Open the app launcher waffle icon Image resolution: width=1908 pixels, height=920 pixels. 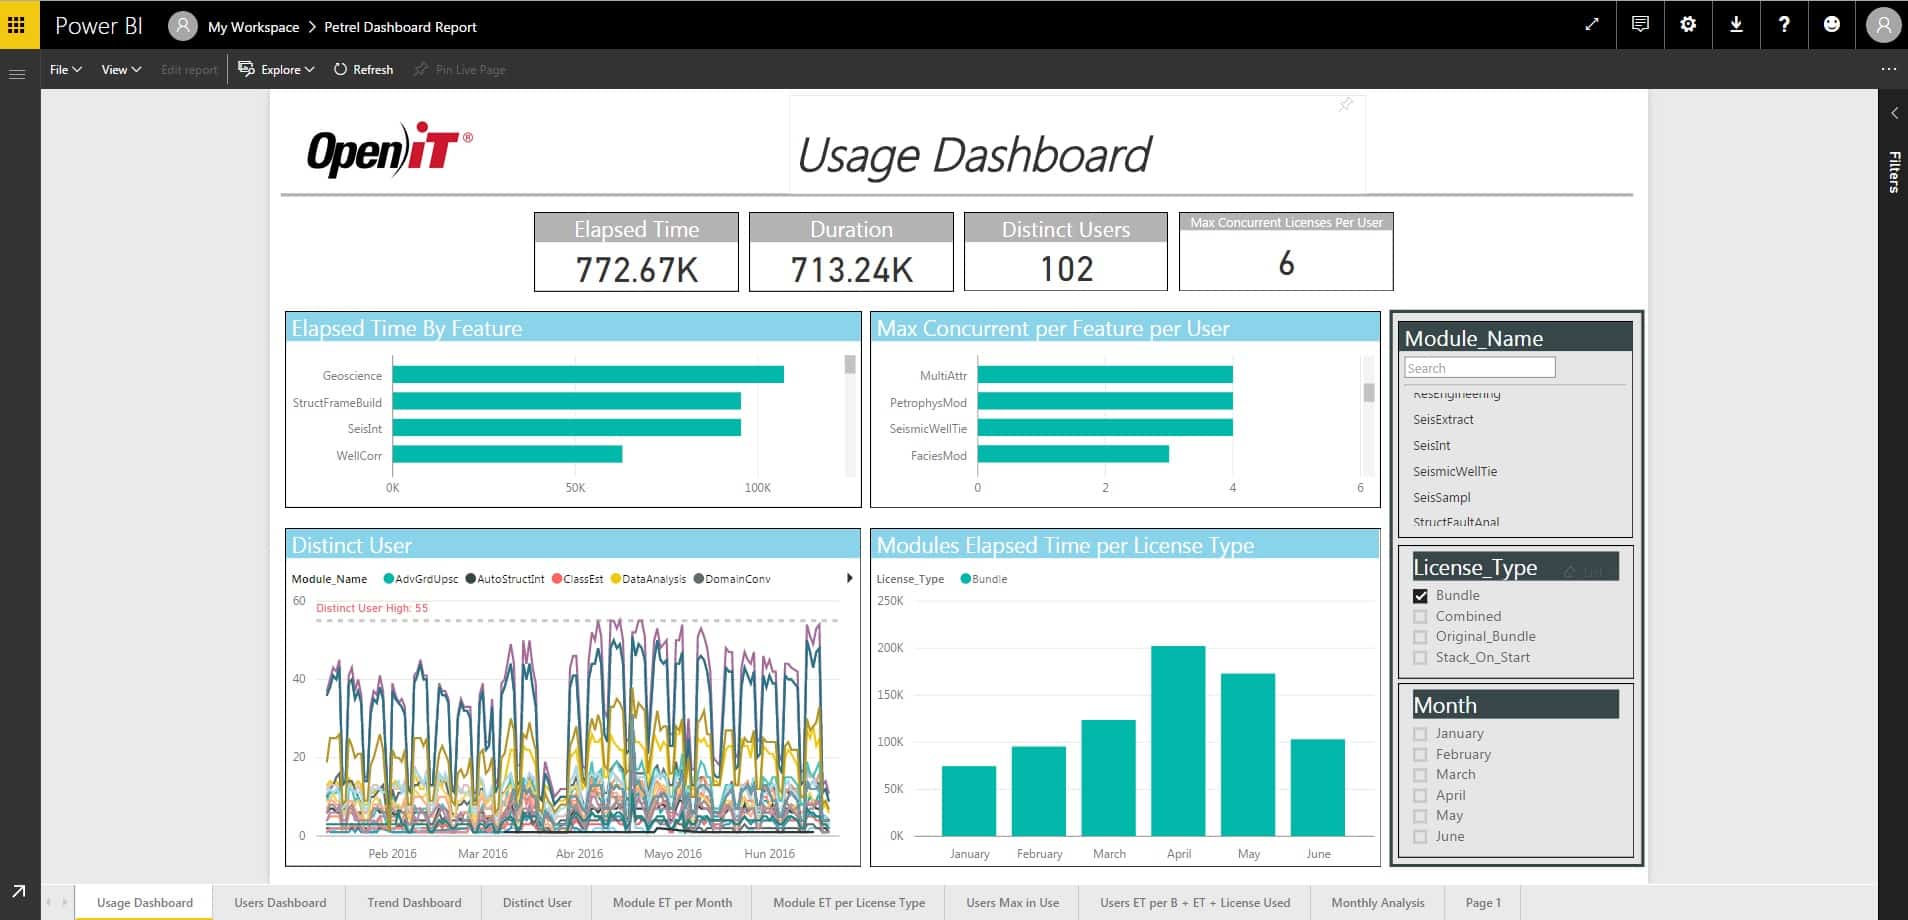point(17,25)
